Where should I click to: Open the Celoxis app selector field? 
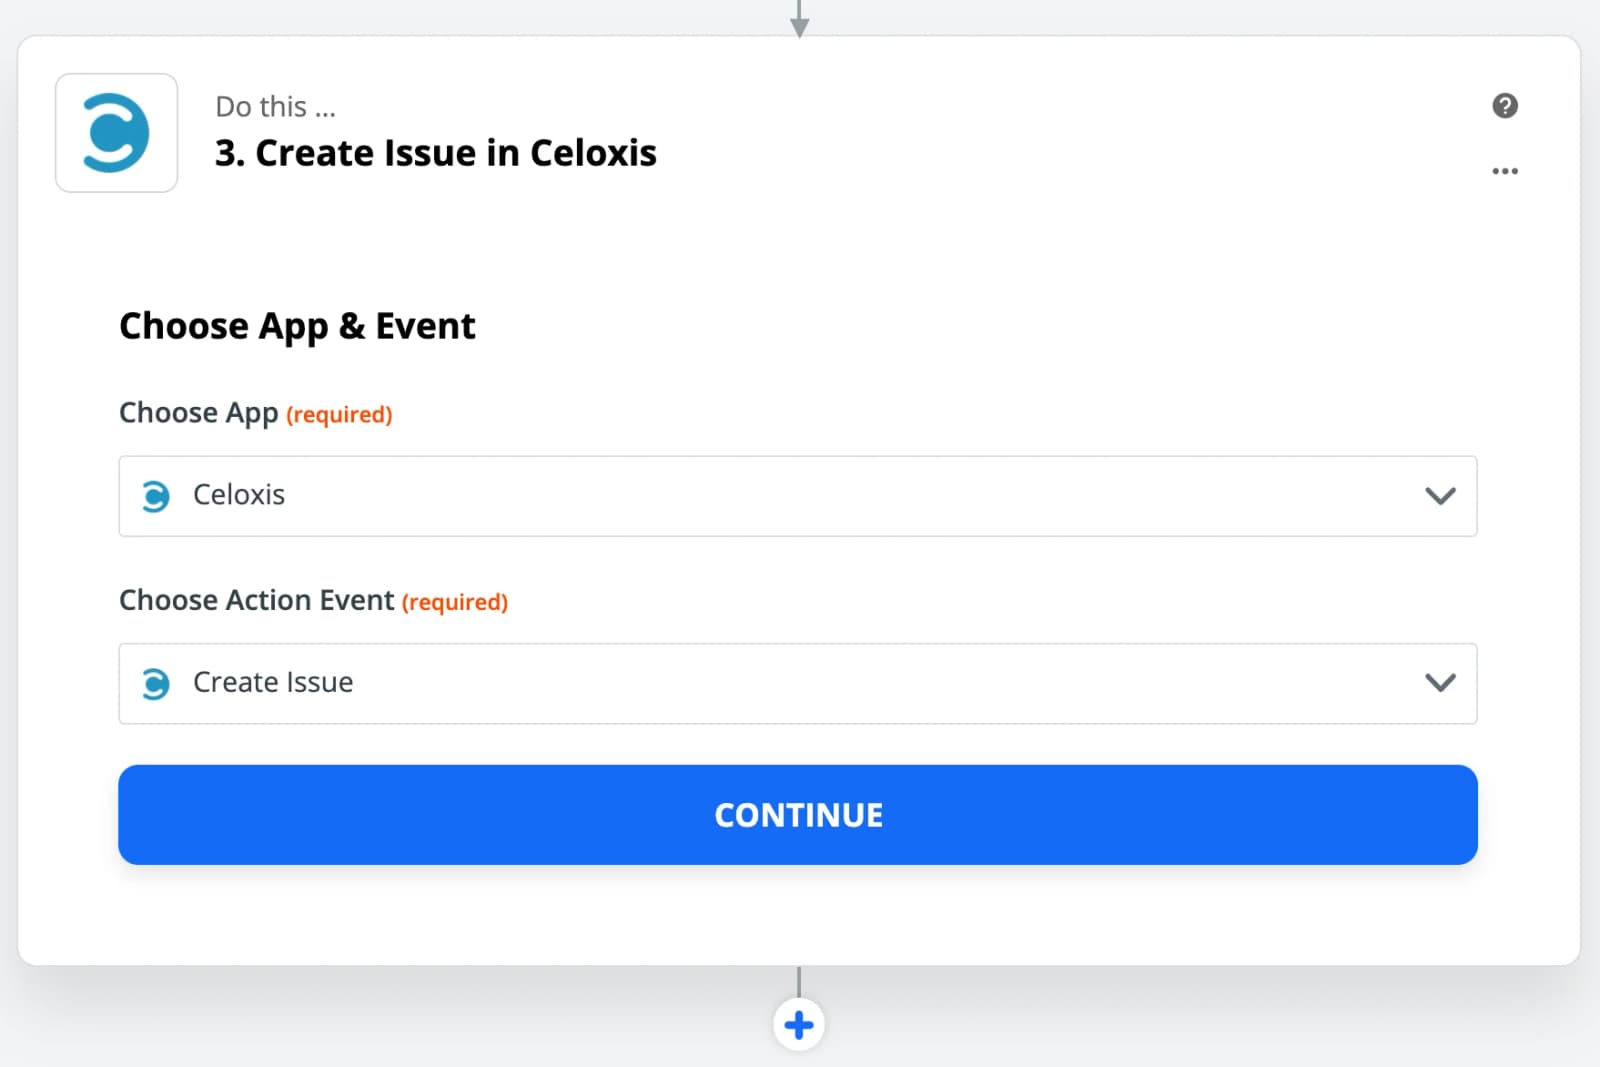[x=798, y=496]
